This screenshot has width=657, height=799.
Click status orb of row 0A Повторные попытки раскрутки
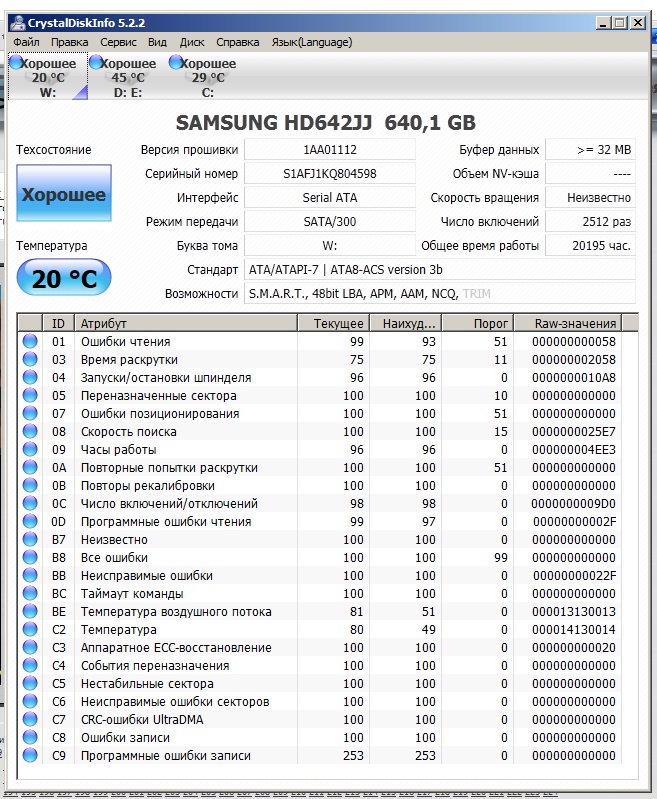click(30, 467)
